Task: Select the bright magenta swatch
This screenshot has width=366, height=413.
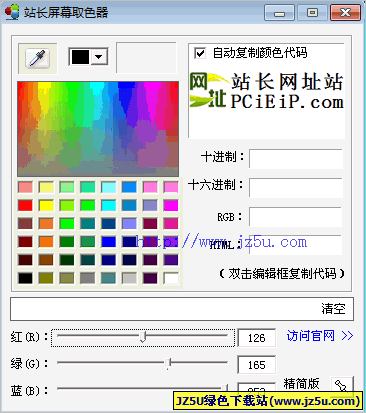Action: tap(171, 205)
